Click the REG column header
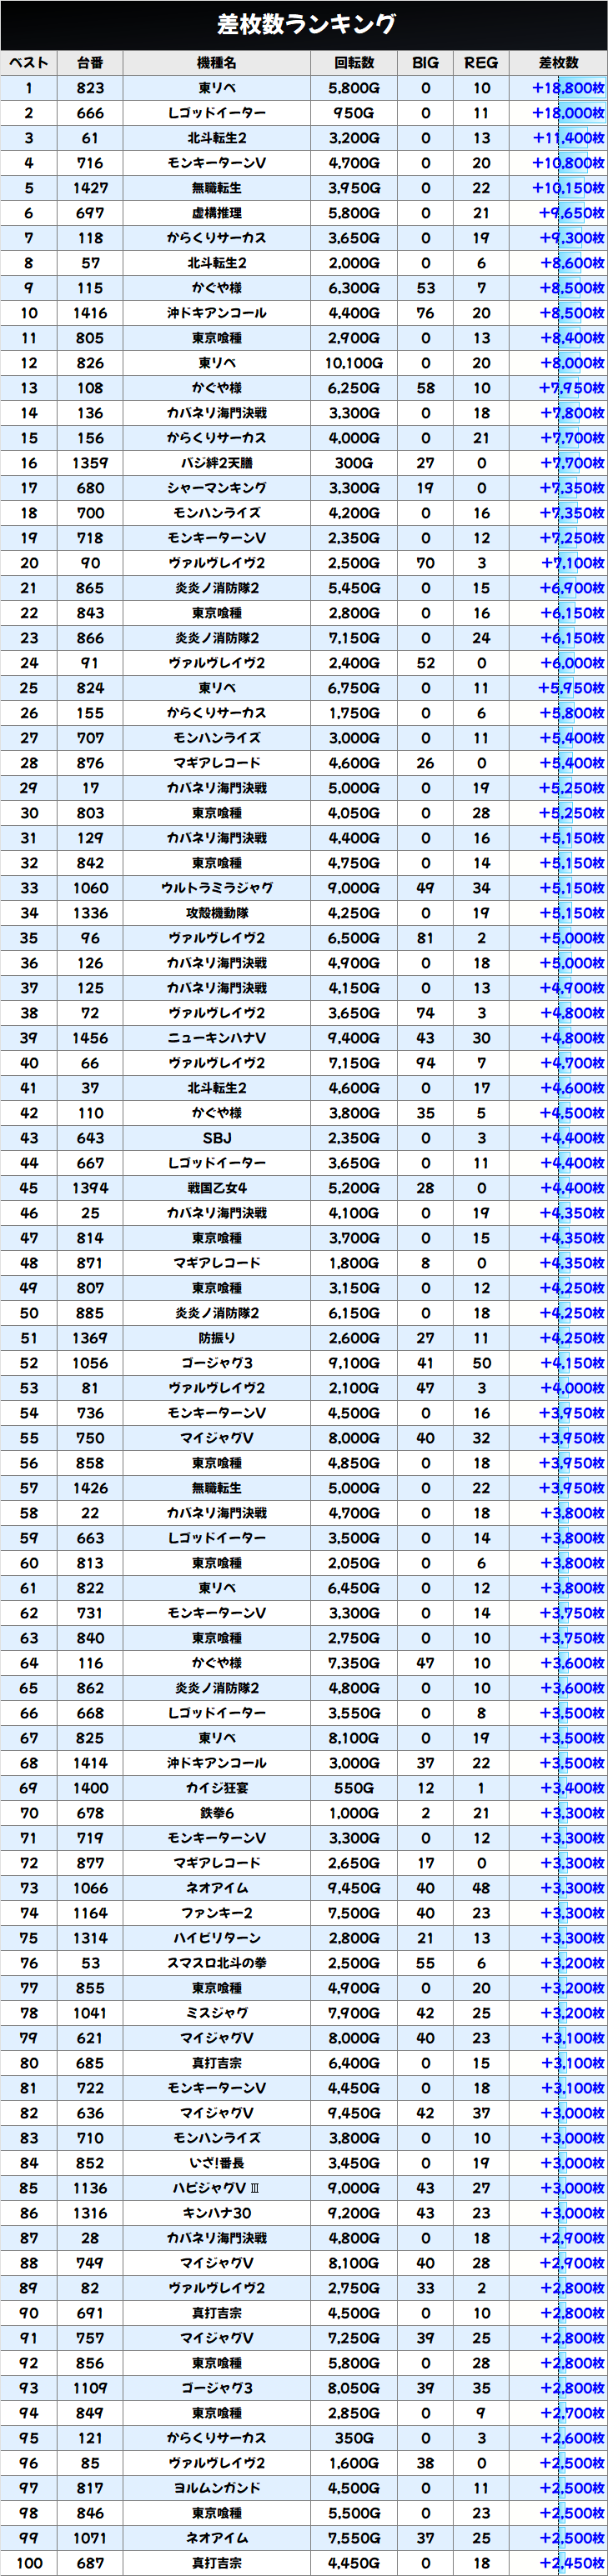Viewport: 608px width, 2576px height. [481, 63]
